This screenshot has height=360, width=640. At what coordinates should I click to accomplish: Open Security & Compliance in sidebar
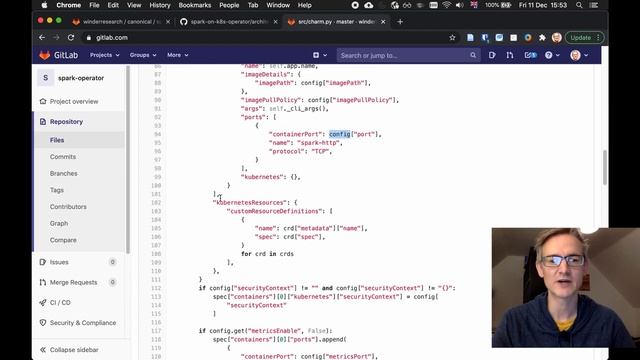(x=83, y=323)
